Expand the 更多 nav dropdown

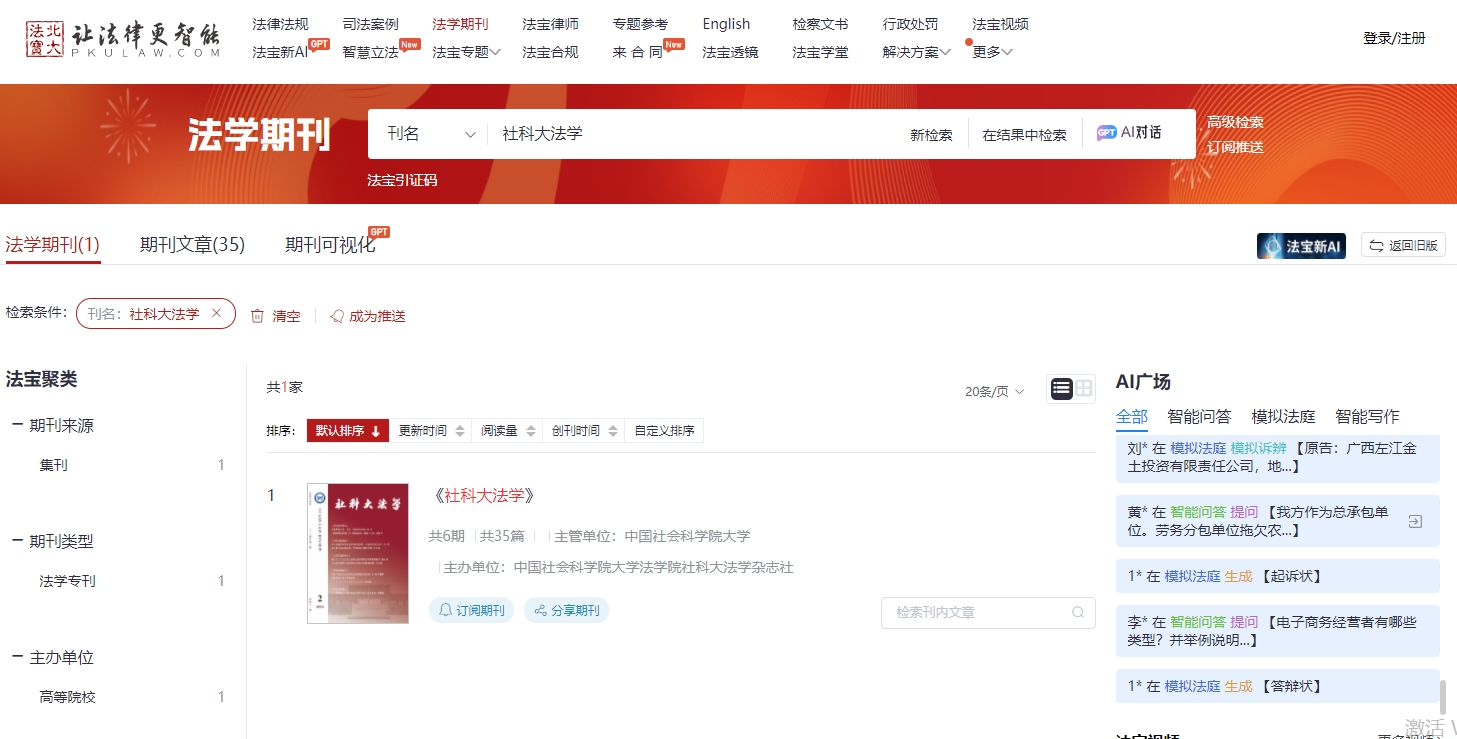point(993,52)
